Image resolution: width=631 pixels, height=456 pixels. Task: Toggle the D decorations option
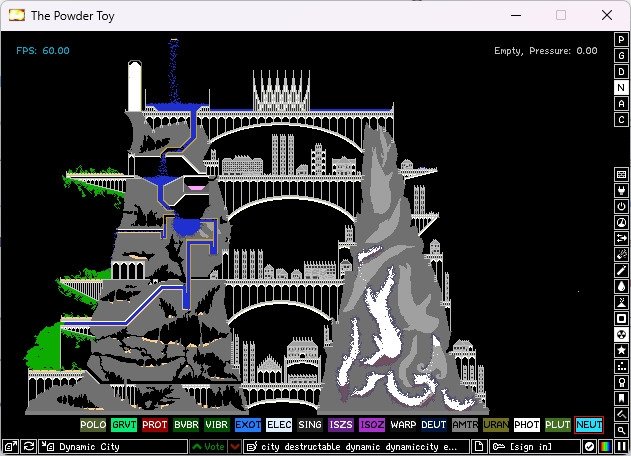[x=621, y=72]
